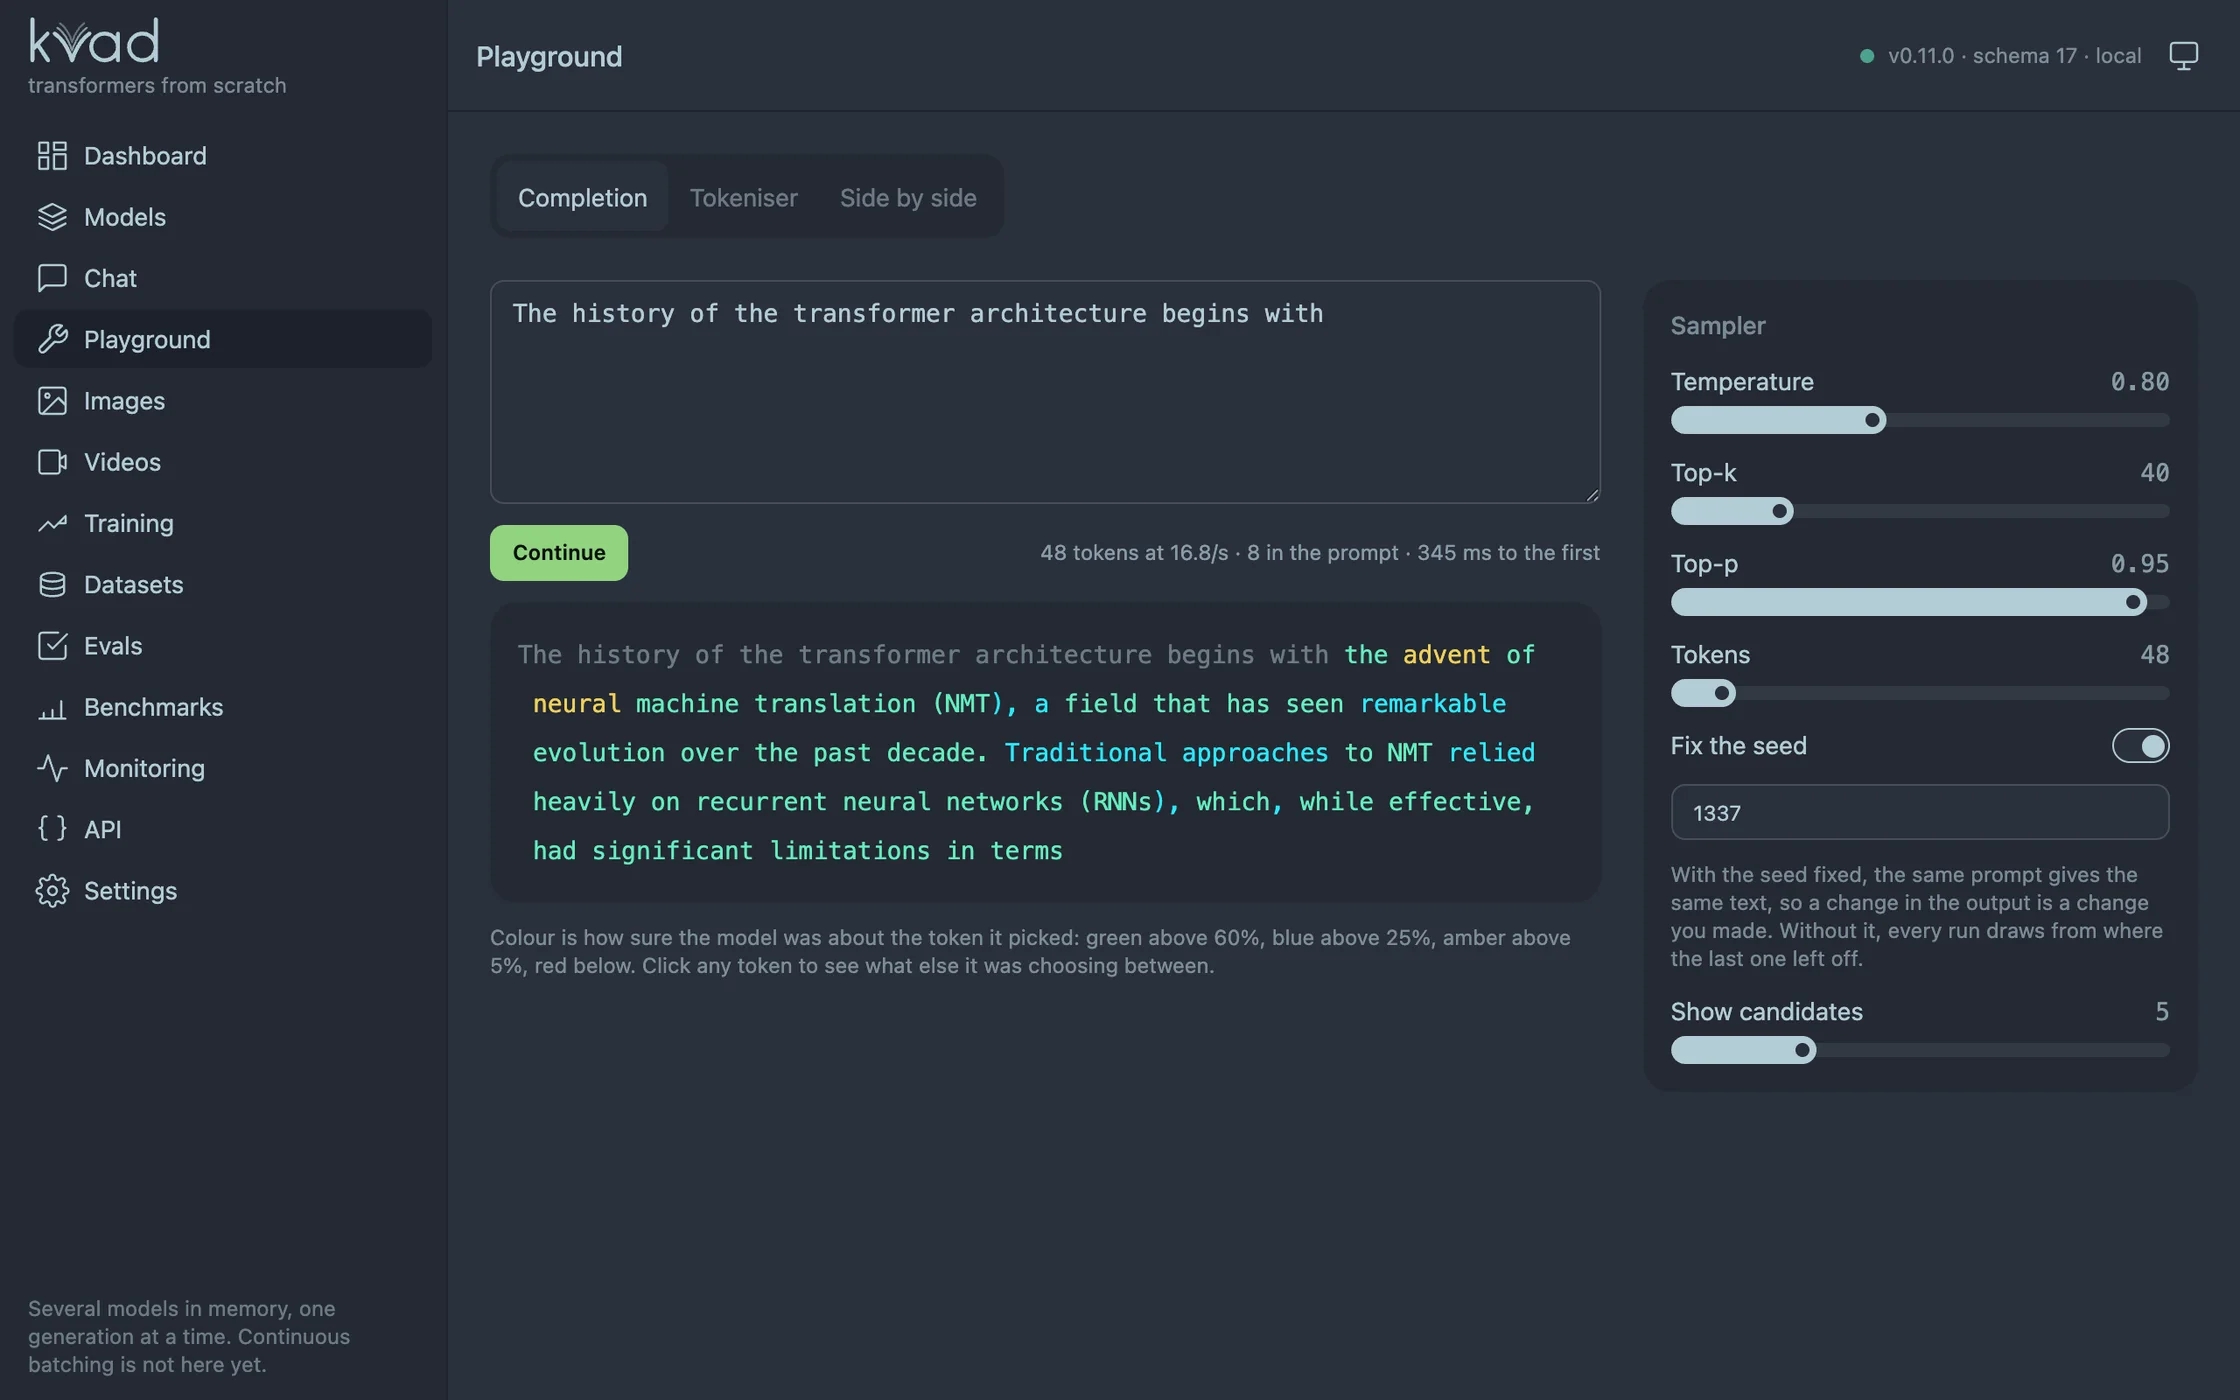
Task: Switch to the Side by side tab
Action: pos(908,197)
